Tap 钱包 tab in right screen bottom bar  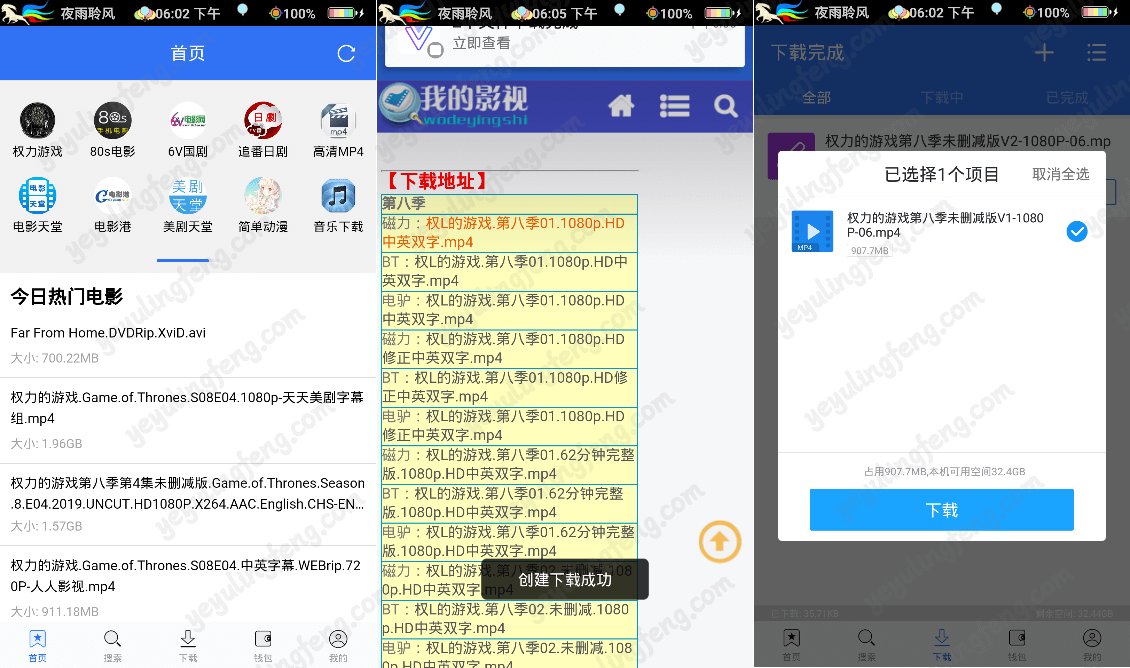click(1017, 646)
